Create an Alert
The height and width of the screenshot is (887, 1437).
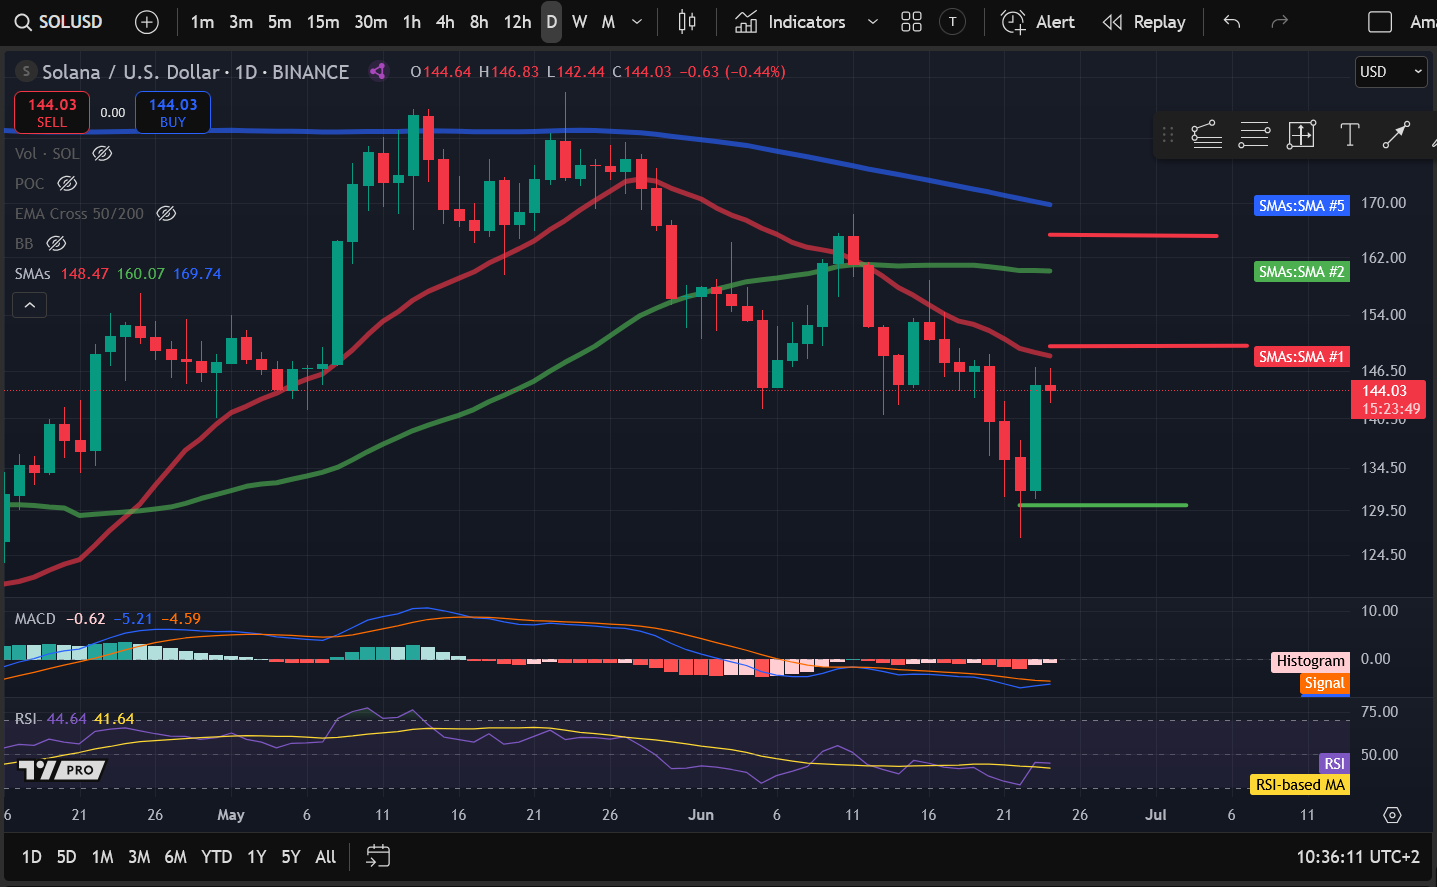click(1038, 22)
